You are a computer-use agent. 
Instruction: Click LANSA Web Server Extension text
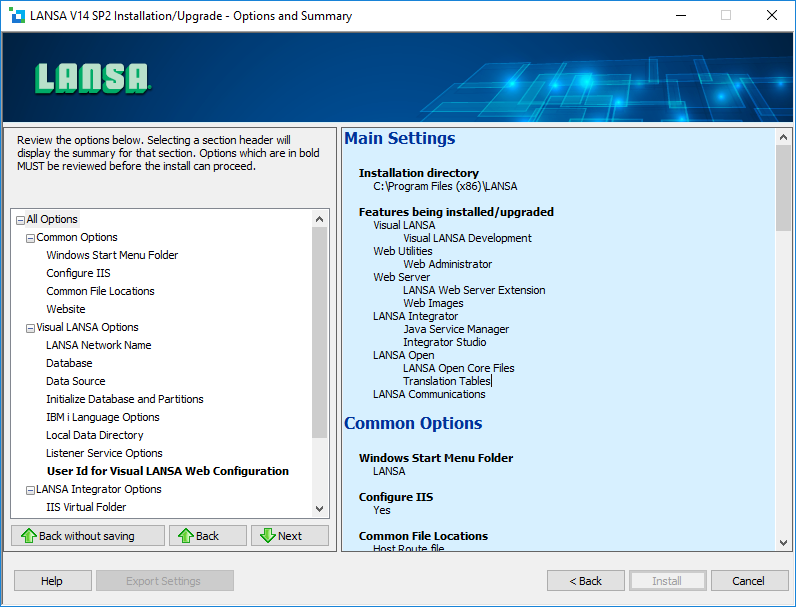click(x=474, y=290)
